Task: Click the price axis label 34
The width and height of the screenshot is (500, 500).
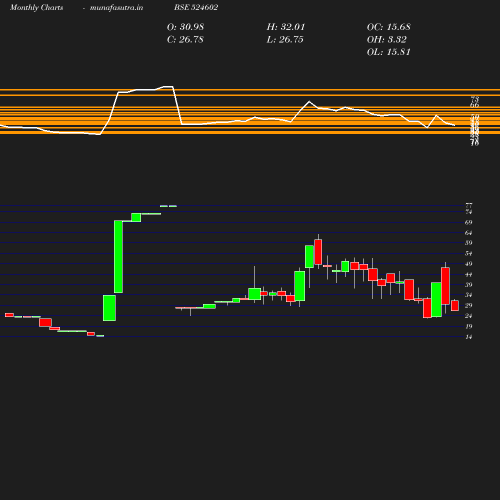Action: point(469,295)
